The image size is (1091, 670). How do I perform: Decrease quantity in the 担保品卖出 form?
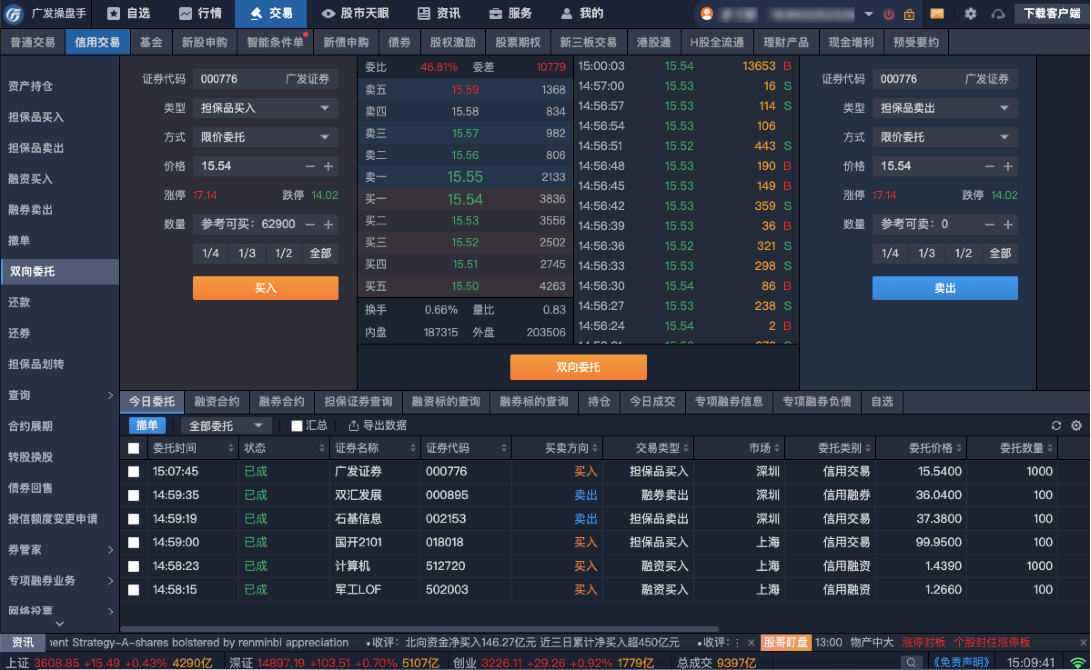pyautogui.click(x=989, y=224)
